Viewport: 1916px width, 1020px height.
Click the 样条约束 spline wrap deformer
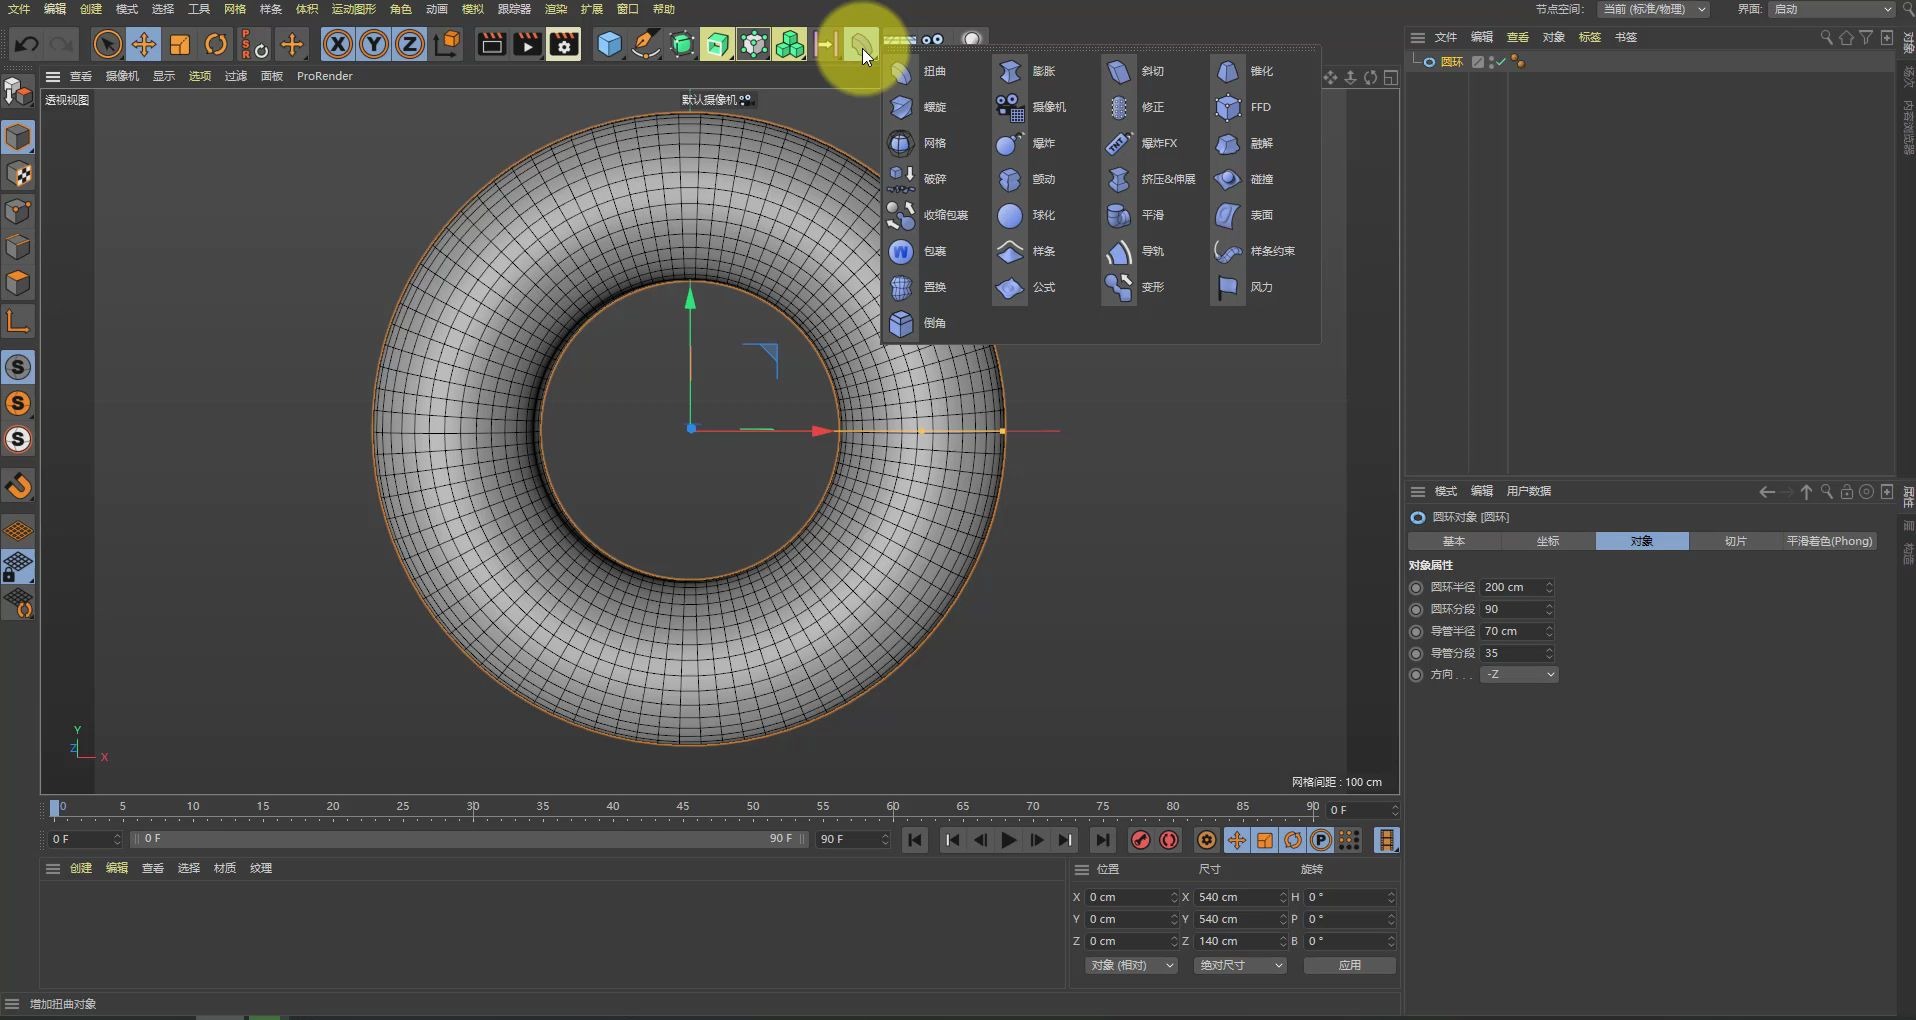tap(1228, 252)
